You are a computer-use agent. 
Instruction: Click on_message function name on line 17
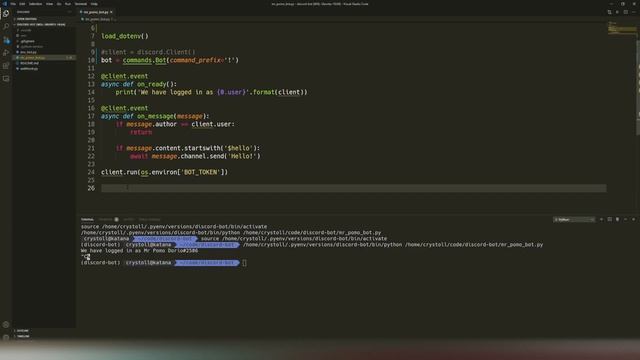[x=155, y=116]
